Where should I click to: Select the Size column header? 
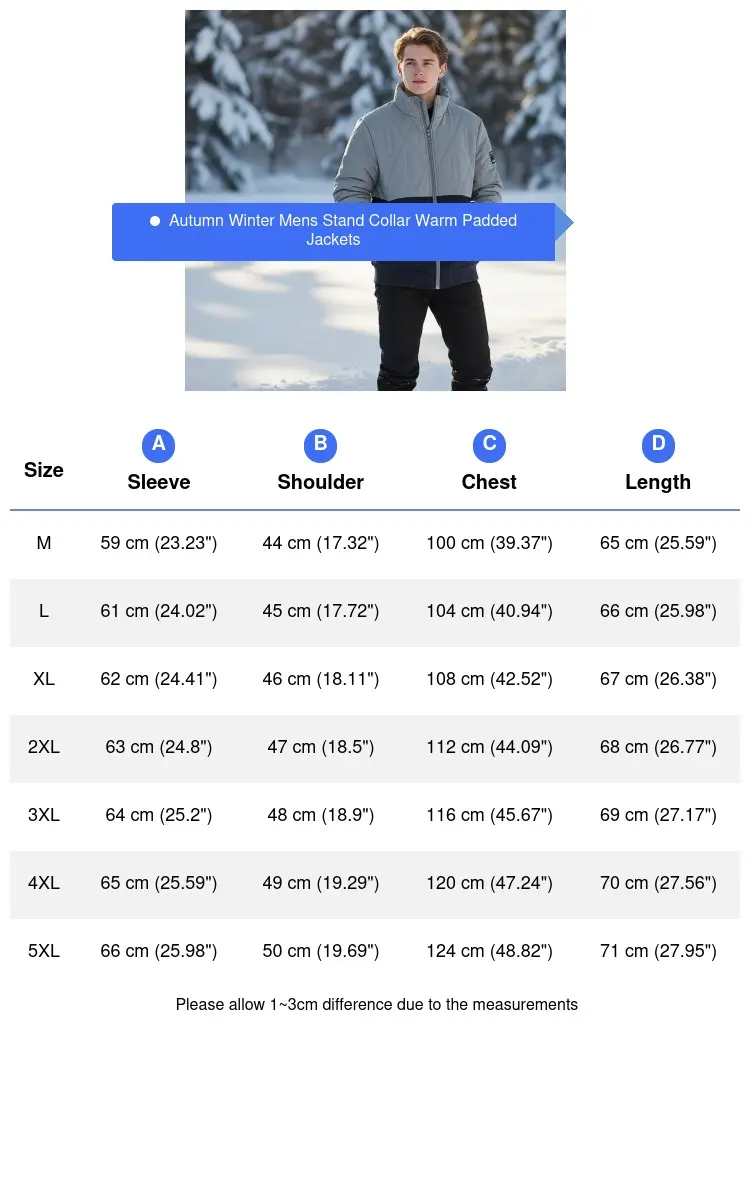coord(44,470)
